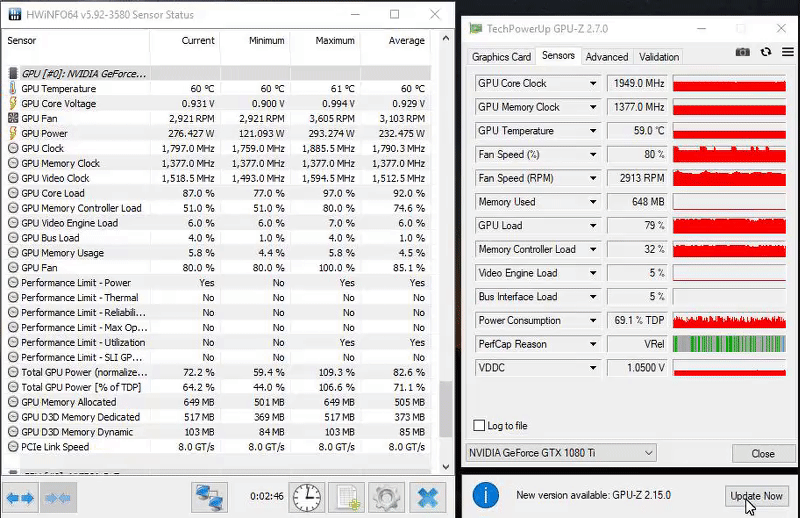Click HWiNFO collapse columns greyed arrows icon
800x518 pixels.
tap(58, 498)
